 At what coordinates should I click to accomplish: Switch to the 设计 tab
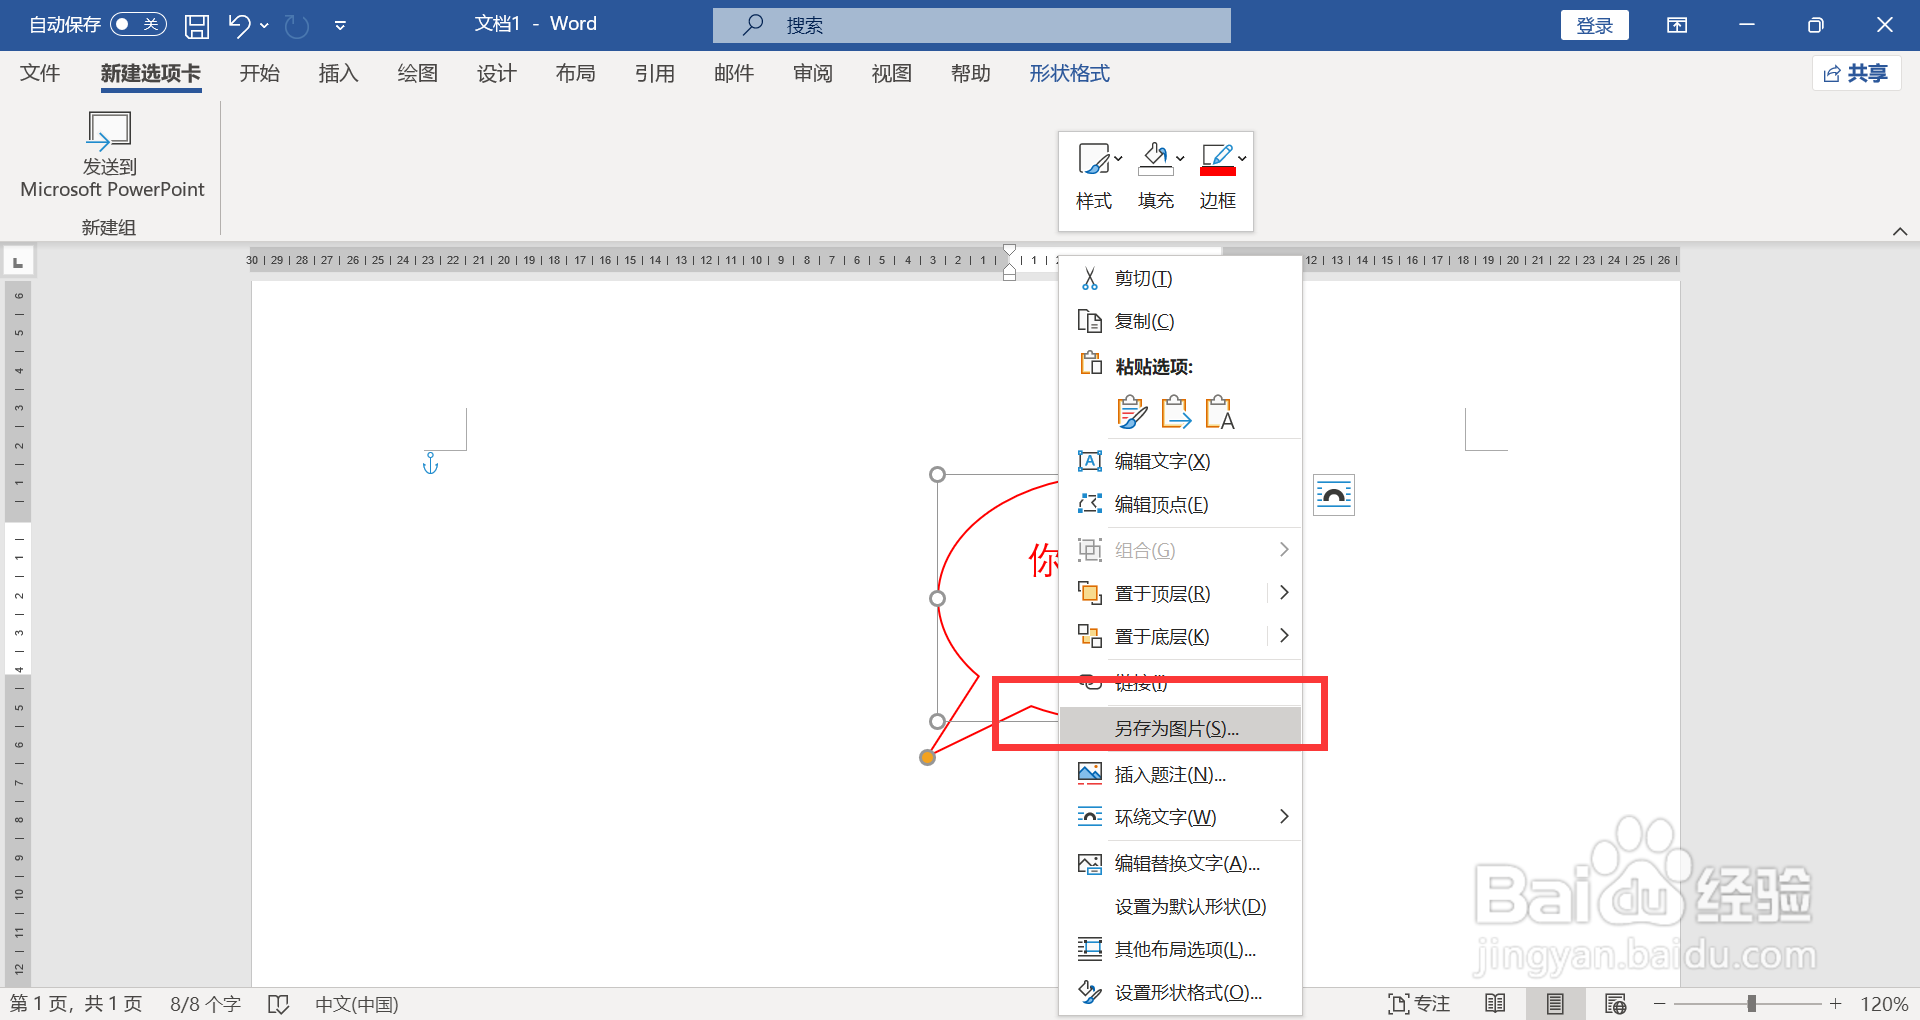[496, 73]
